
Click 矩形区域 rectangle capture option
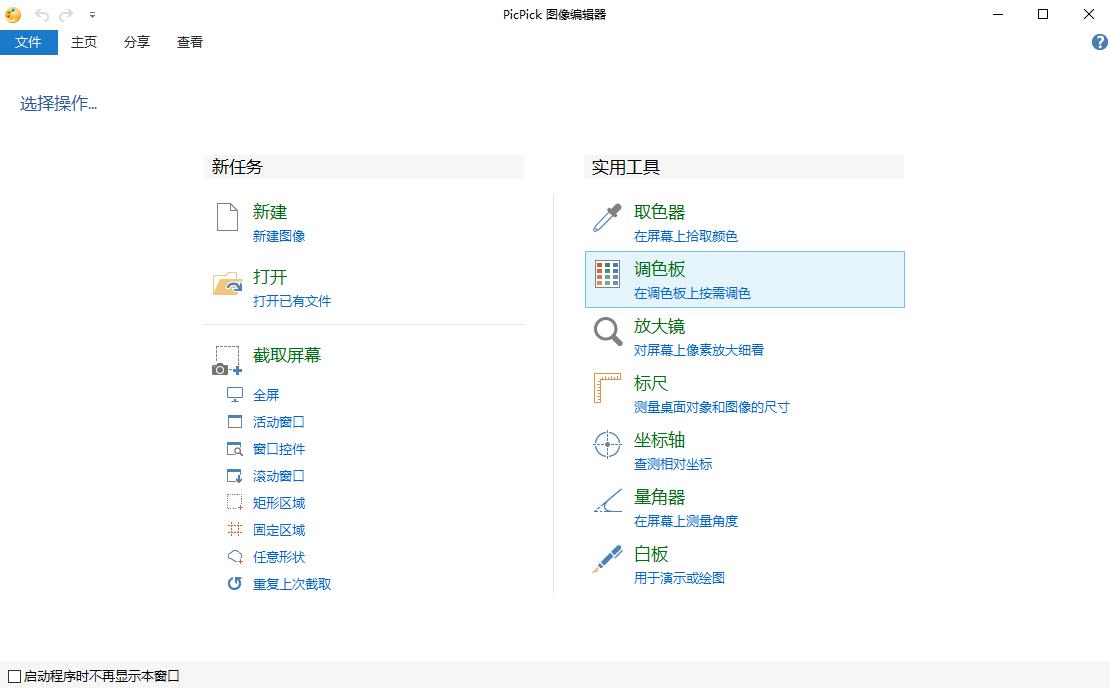[x=278, y=502]
